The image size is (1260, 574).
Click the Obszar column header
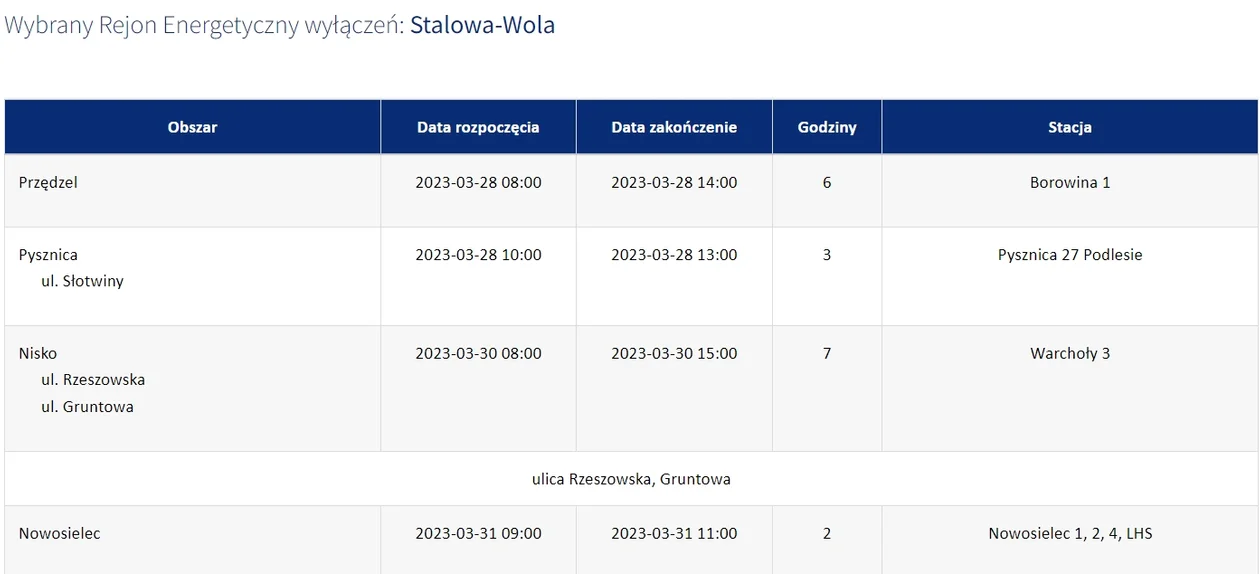point(192,127)
